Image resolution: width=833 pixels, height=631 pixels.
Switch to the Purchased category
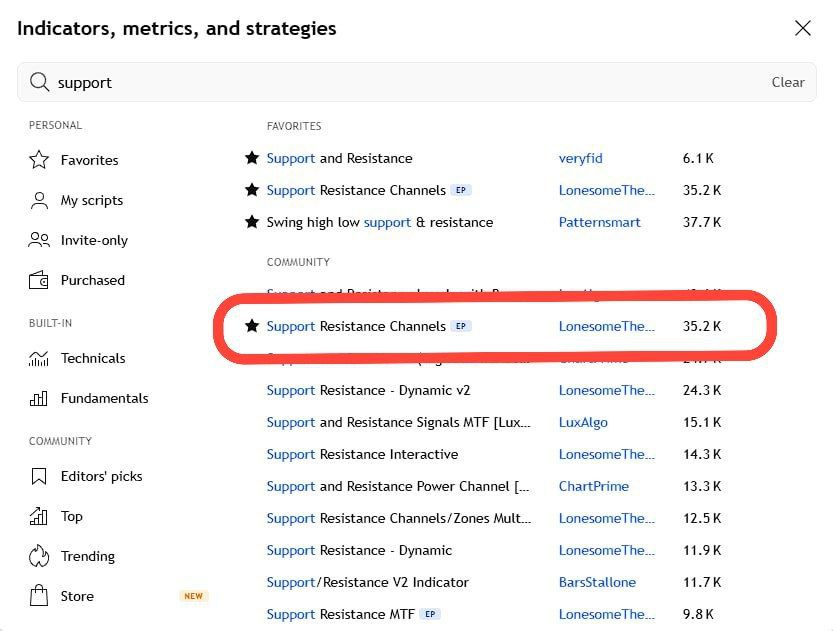pyautogui.click(x=92, y=280)
